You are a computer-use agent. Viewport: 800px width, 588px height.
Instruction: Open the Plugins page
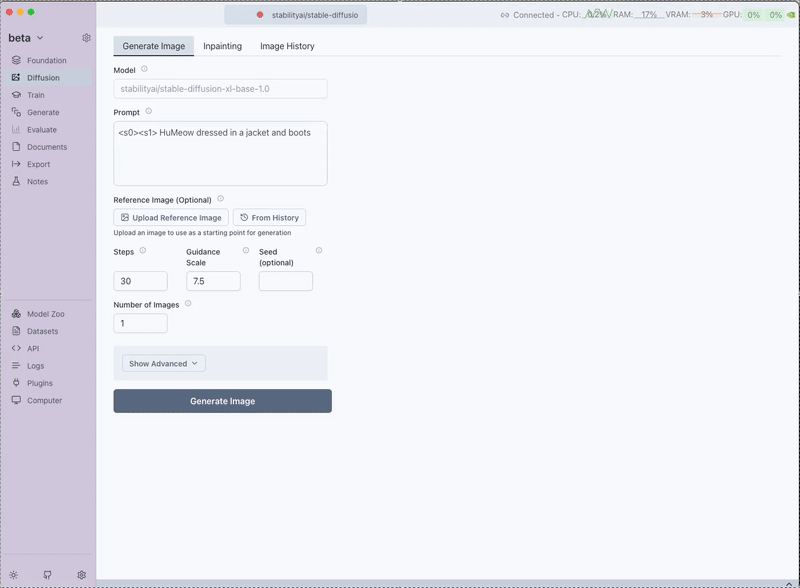(39, 383)
